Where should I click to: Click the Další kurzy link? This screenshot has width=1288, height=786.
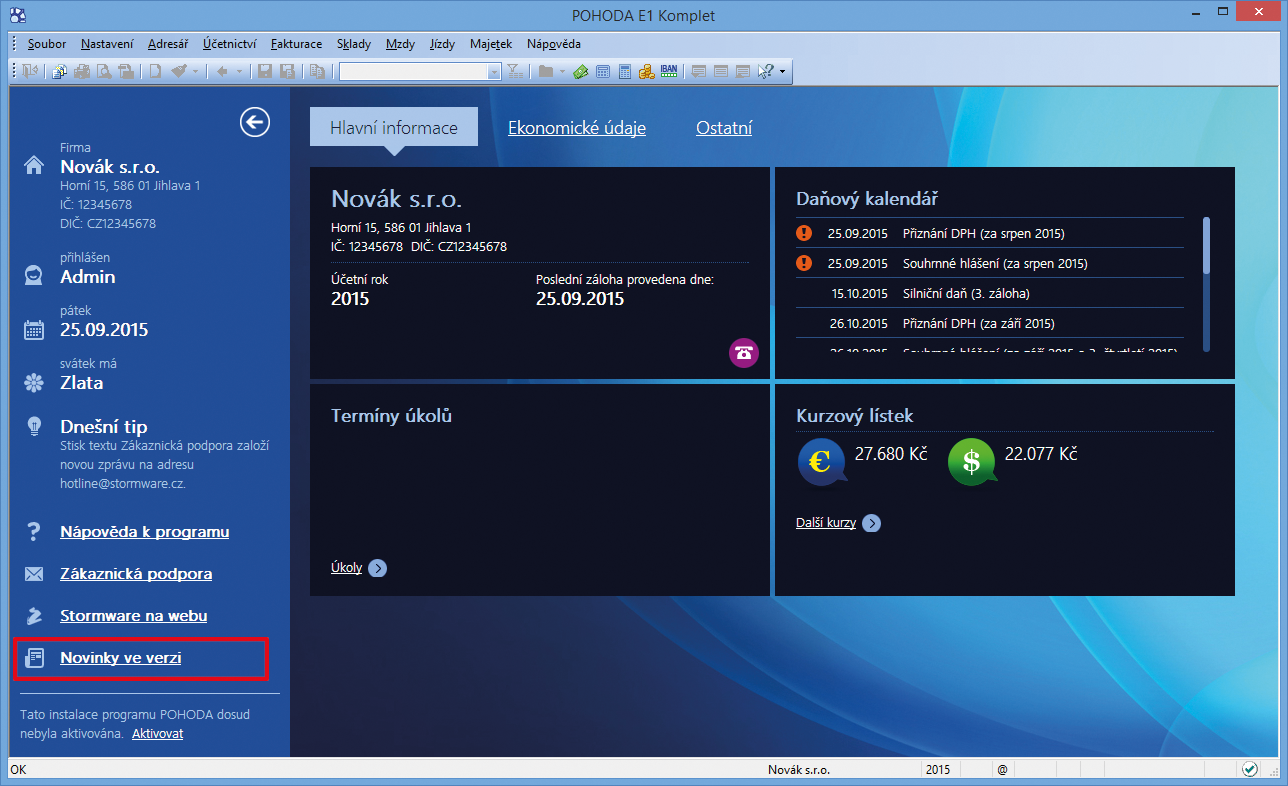pos(826,523)
